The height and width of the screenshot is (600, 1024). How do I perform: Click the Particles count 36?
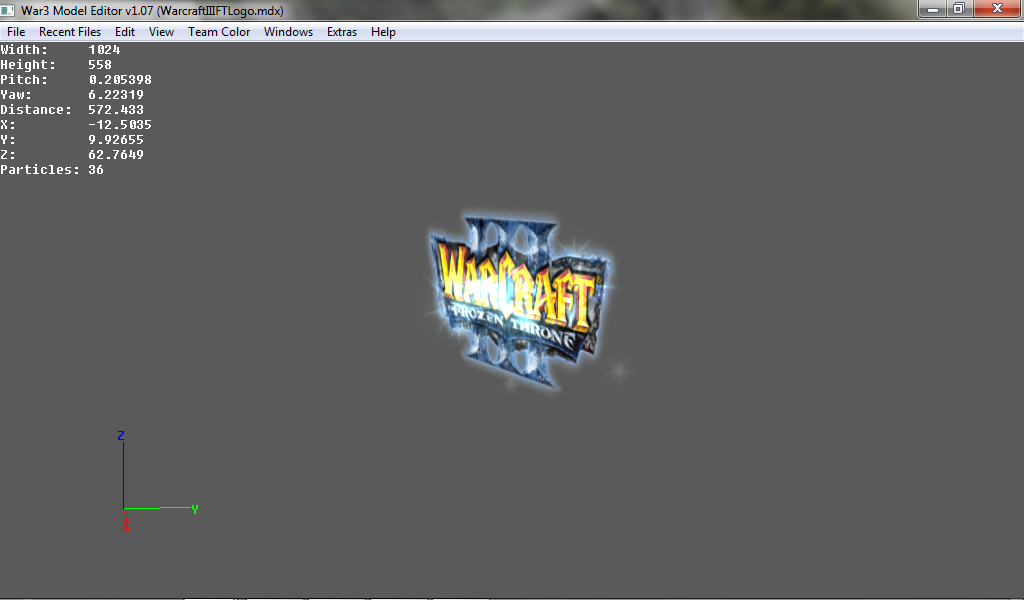[96, 170]
